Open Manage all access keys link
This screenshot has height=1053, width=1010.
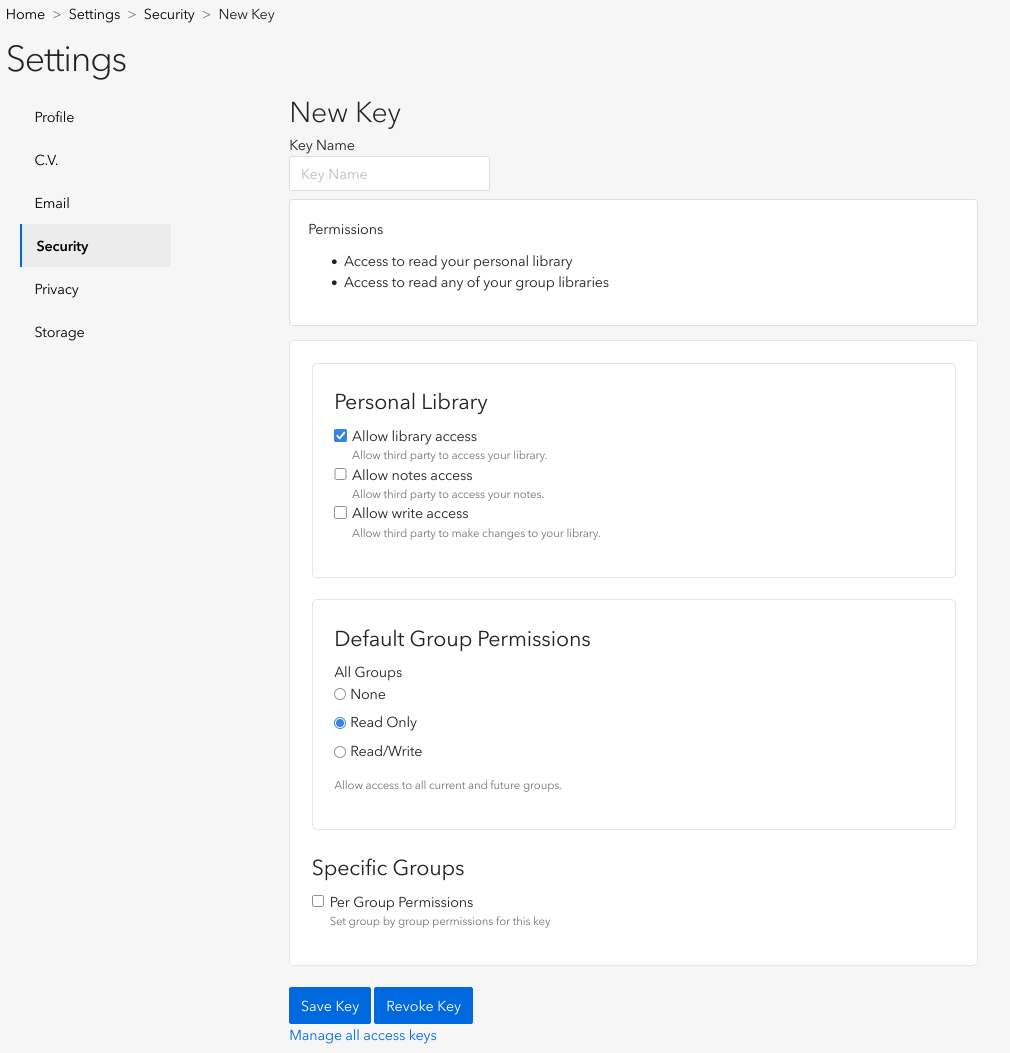pyautogui.click(x=363, y=1036)
